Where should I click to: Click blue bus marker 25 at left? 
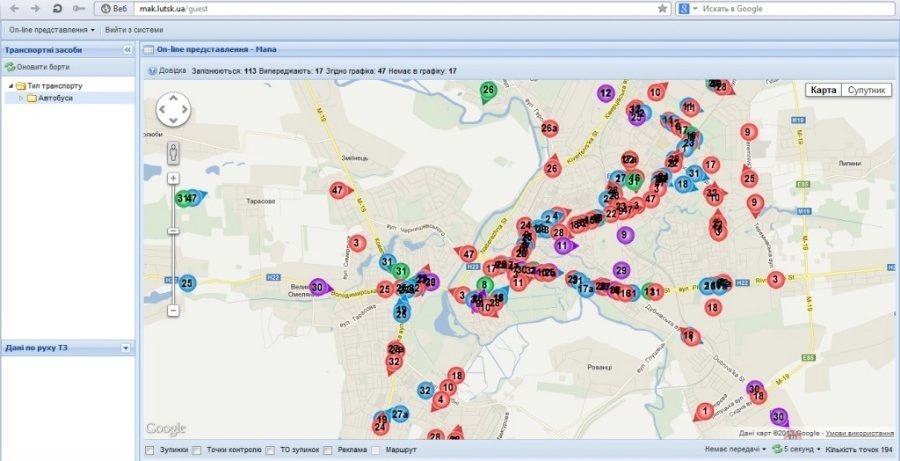[187, 284]
